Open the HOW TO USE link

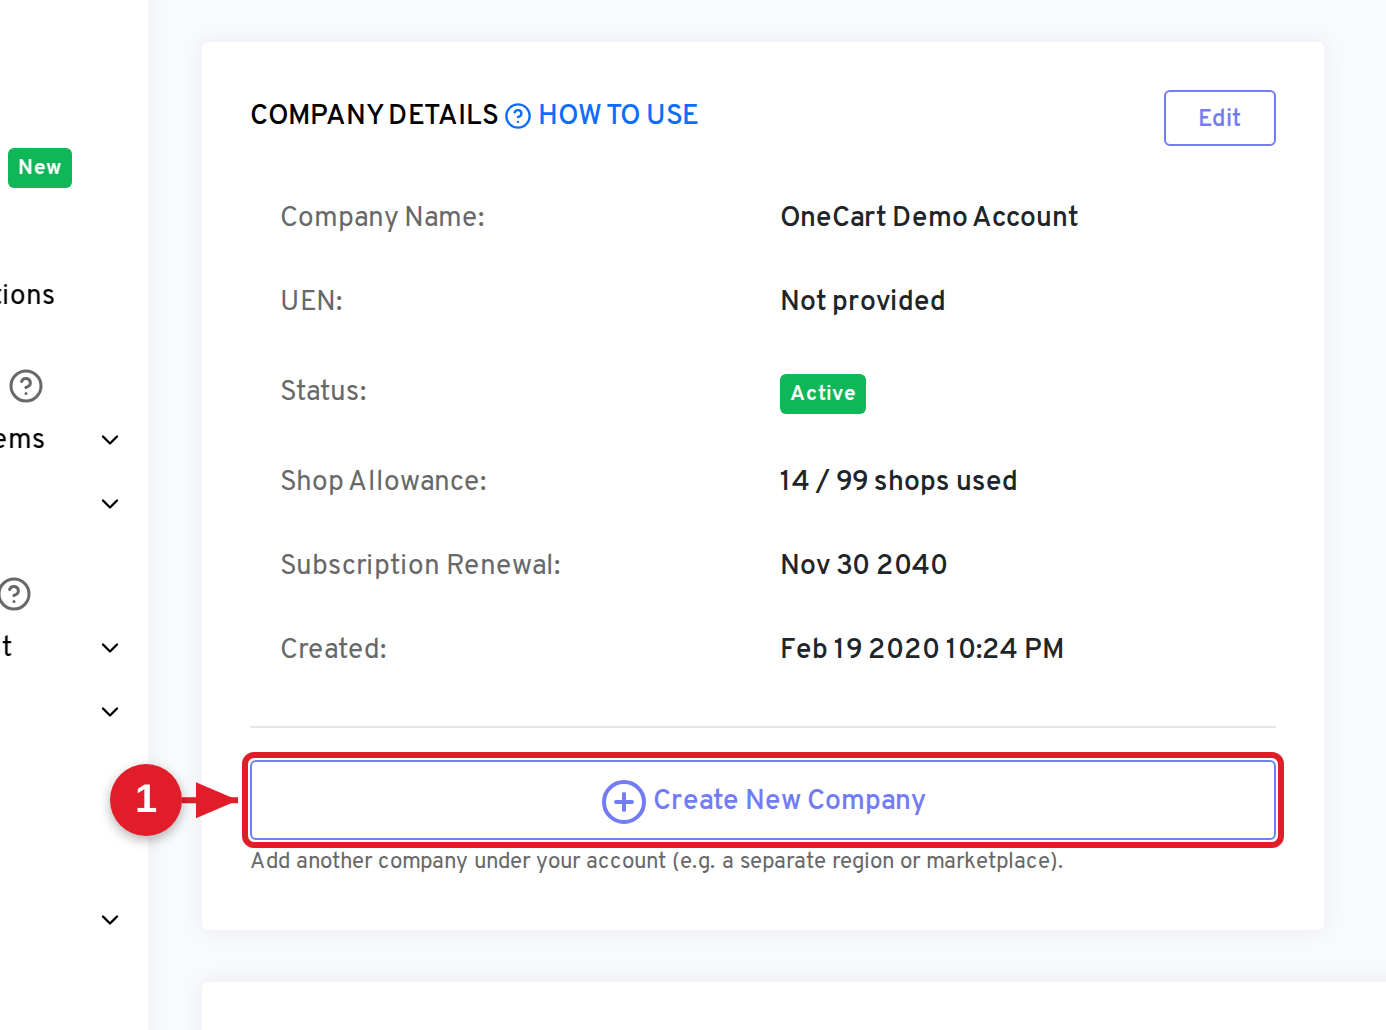coord(618,115)
